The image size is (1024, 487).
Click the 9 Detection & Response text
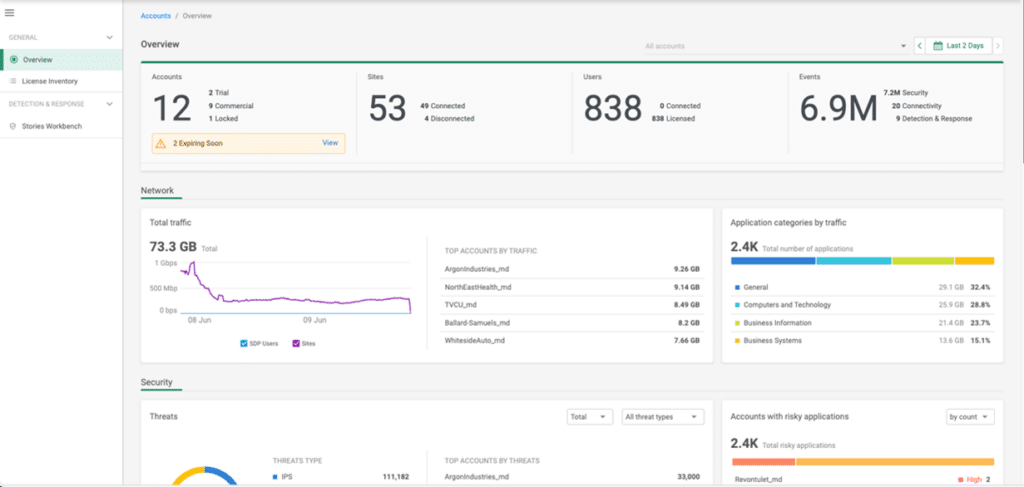[934, 119]
